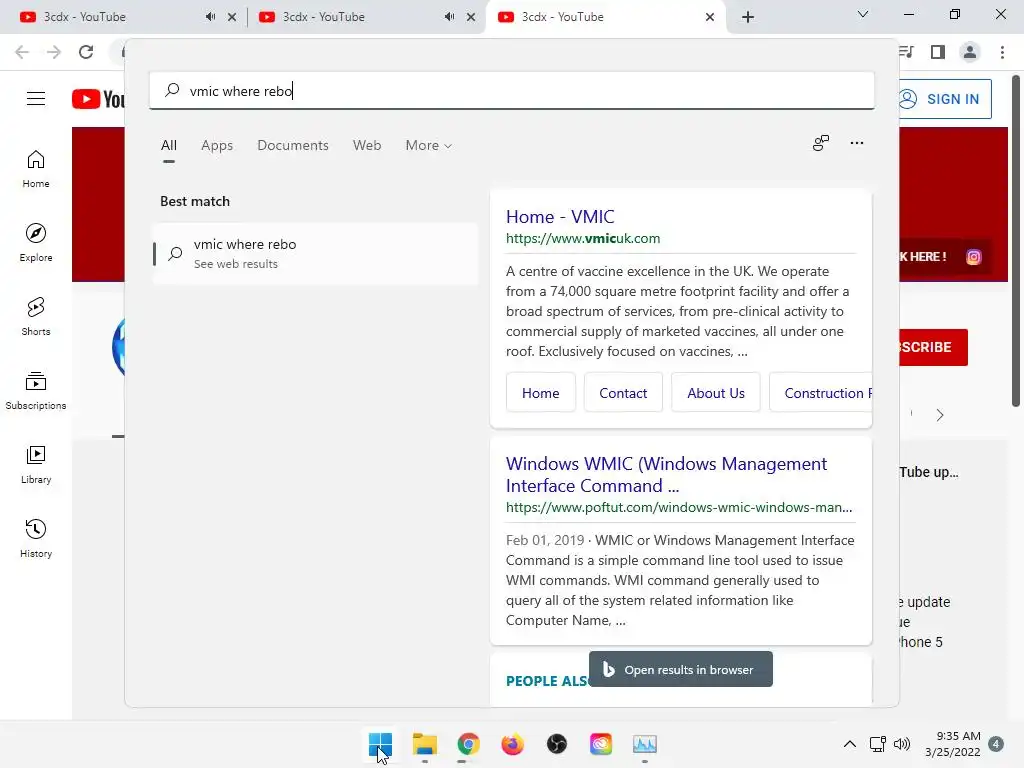Switch to the Apps search tab

coord(217,145)
